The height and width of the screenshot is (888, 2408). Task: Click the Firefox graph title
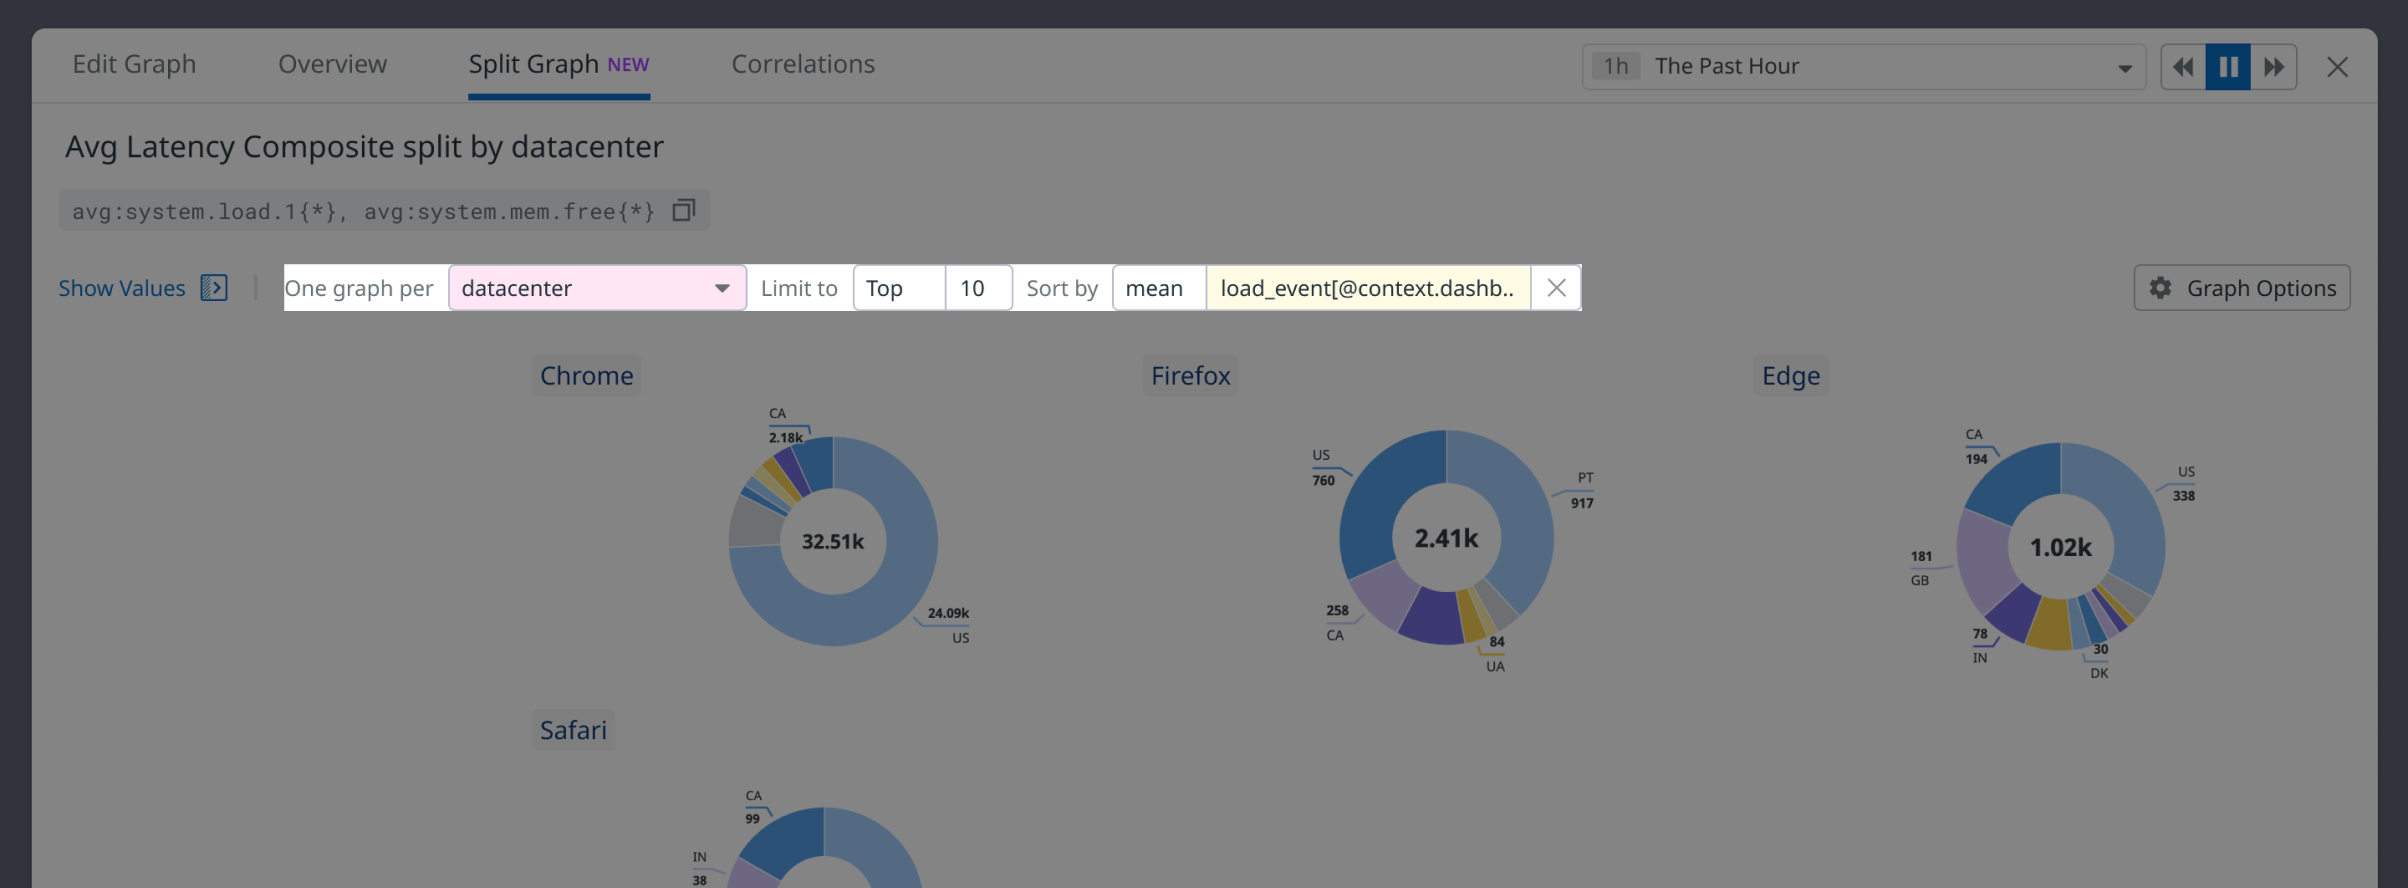(1190, 376)
